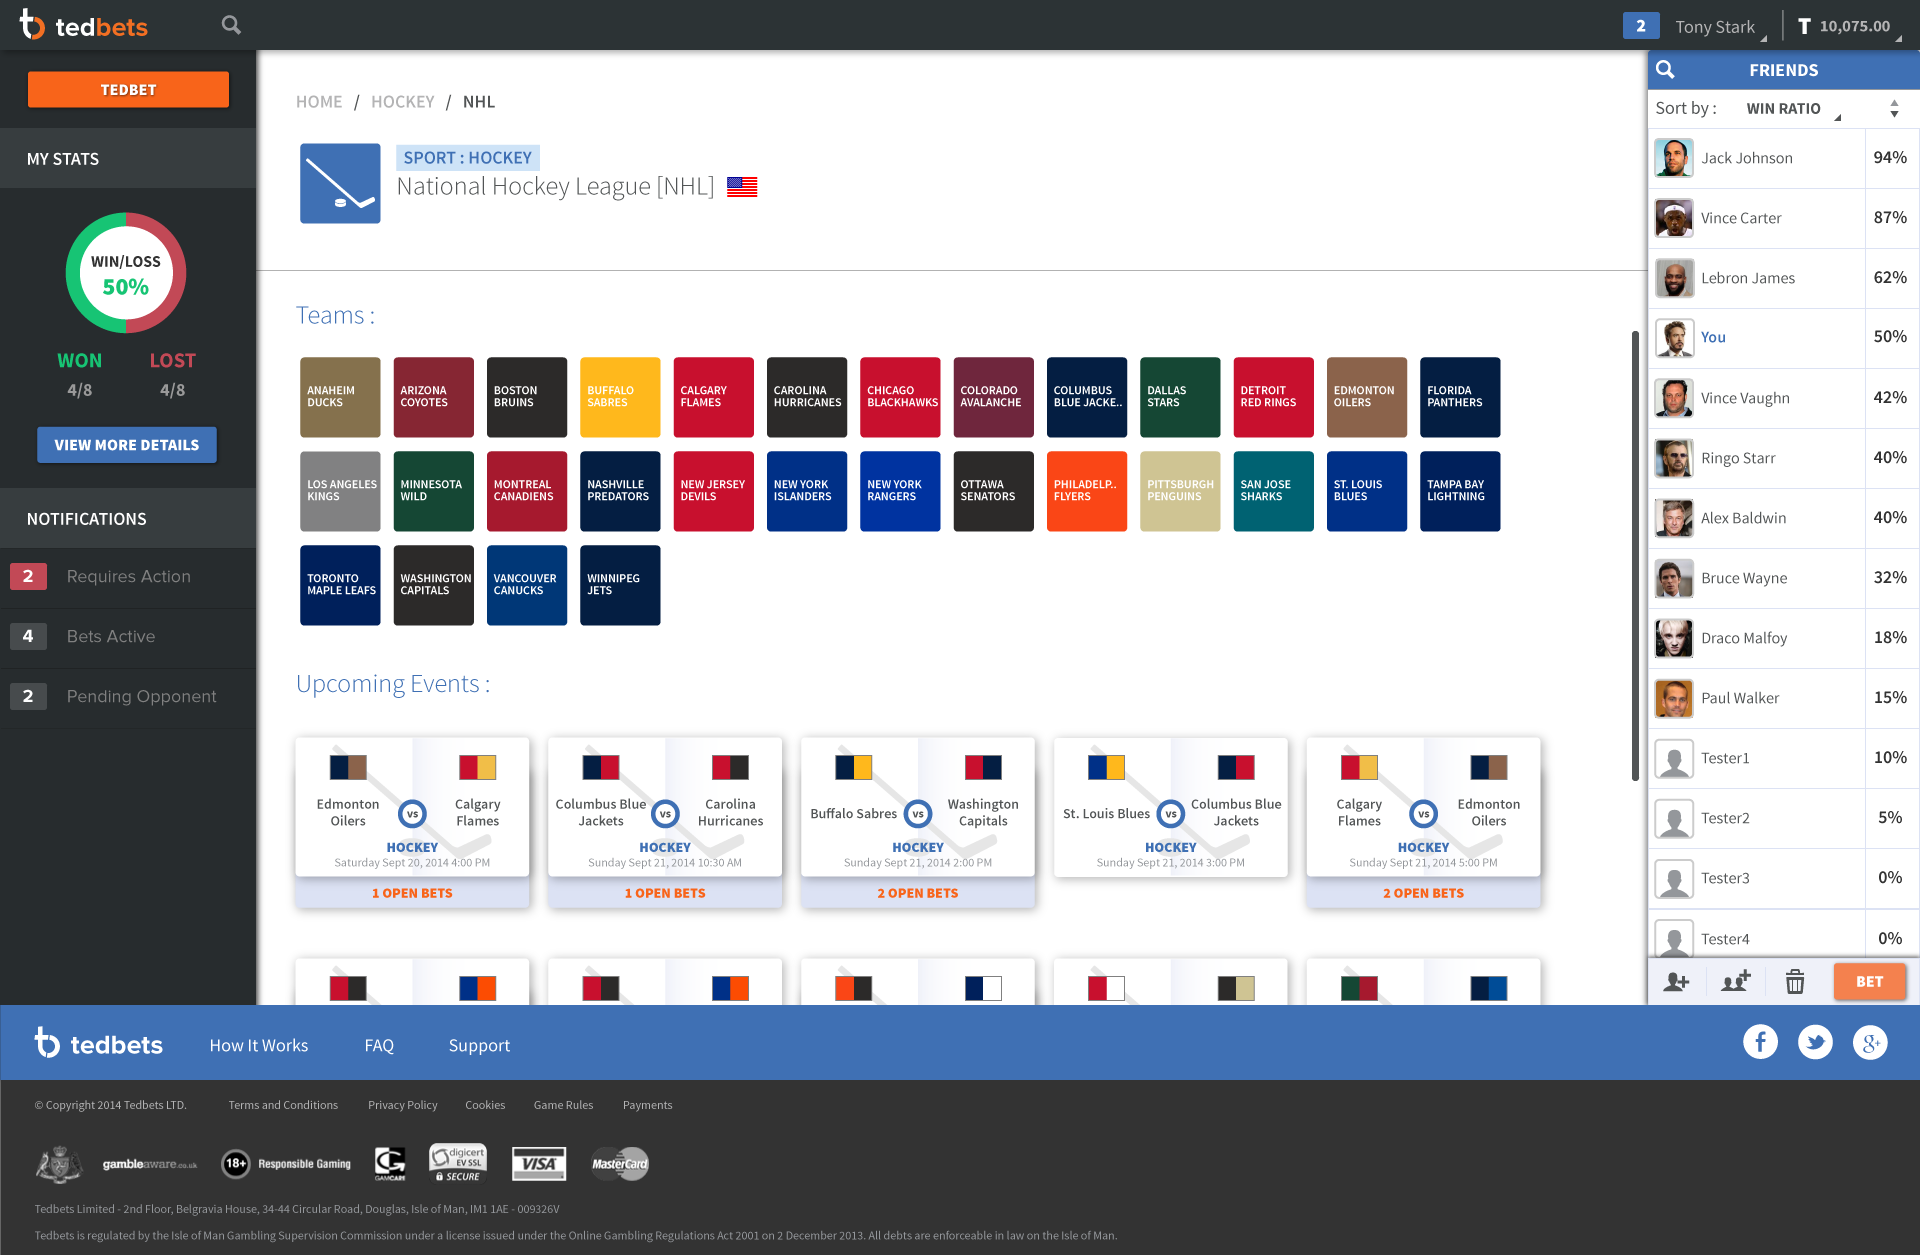1920x1255 pixels.
Task: Open Requires Action notifications
Action: click(x=128, y=577)
